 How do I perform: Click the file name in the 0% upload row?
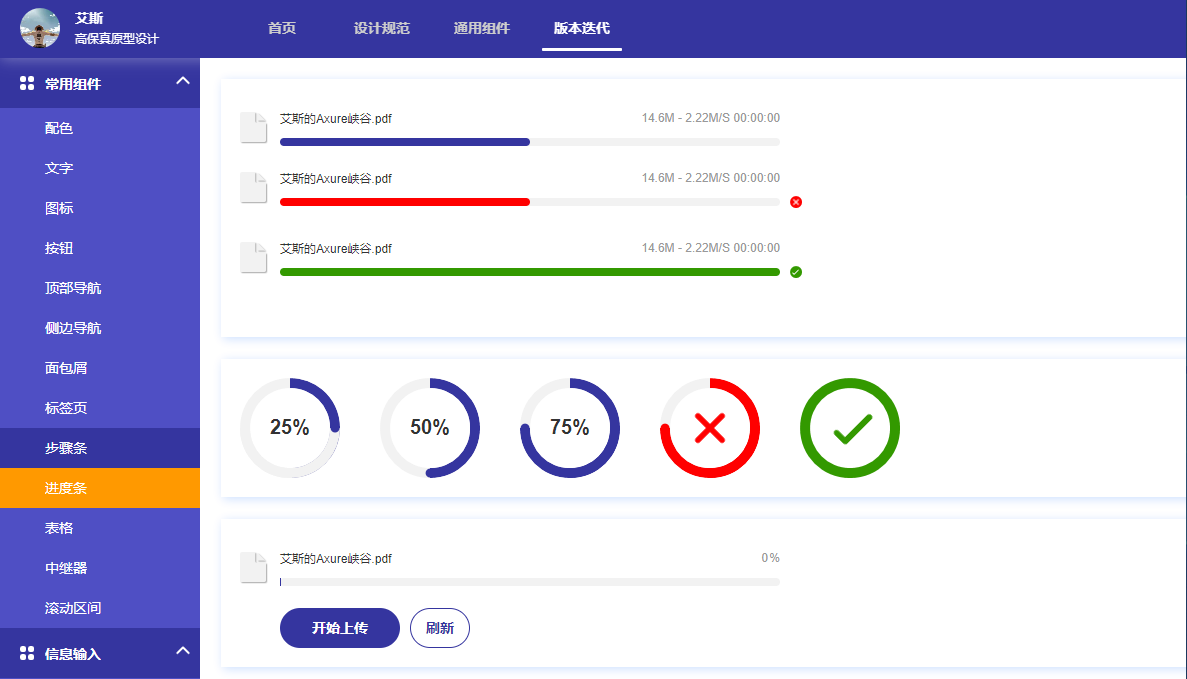tap(335, 559)
